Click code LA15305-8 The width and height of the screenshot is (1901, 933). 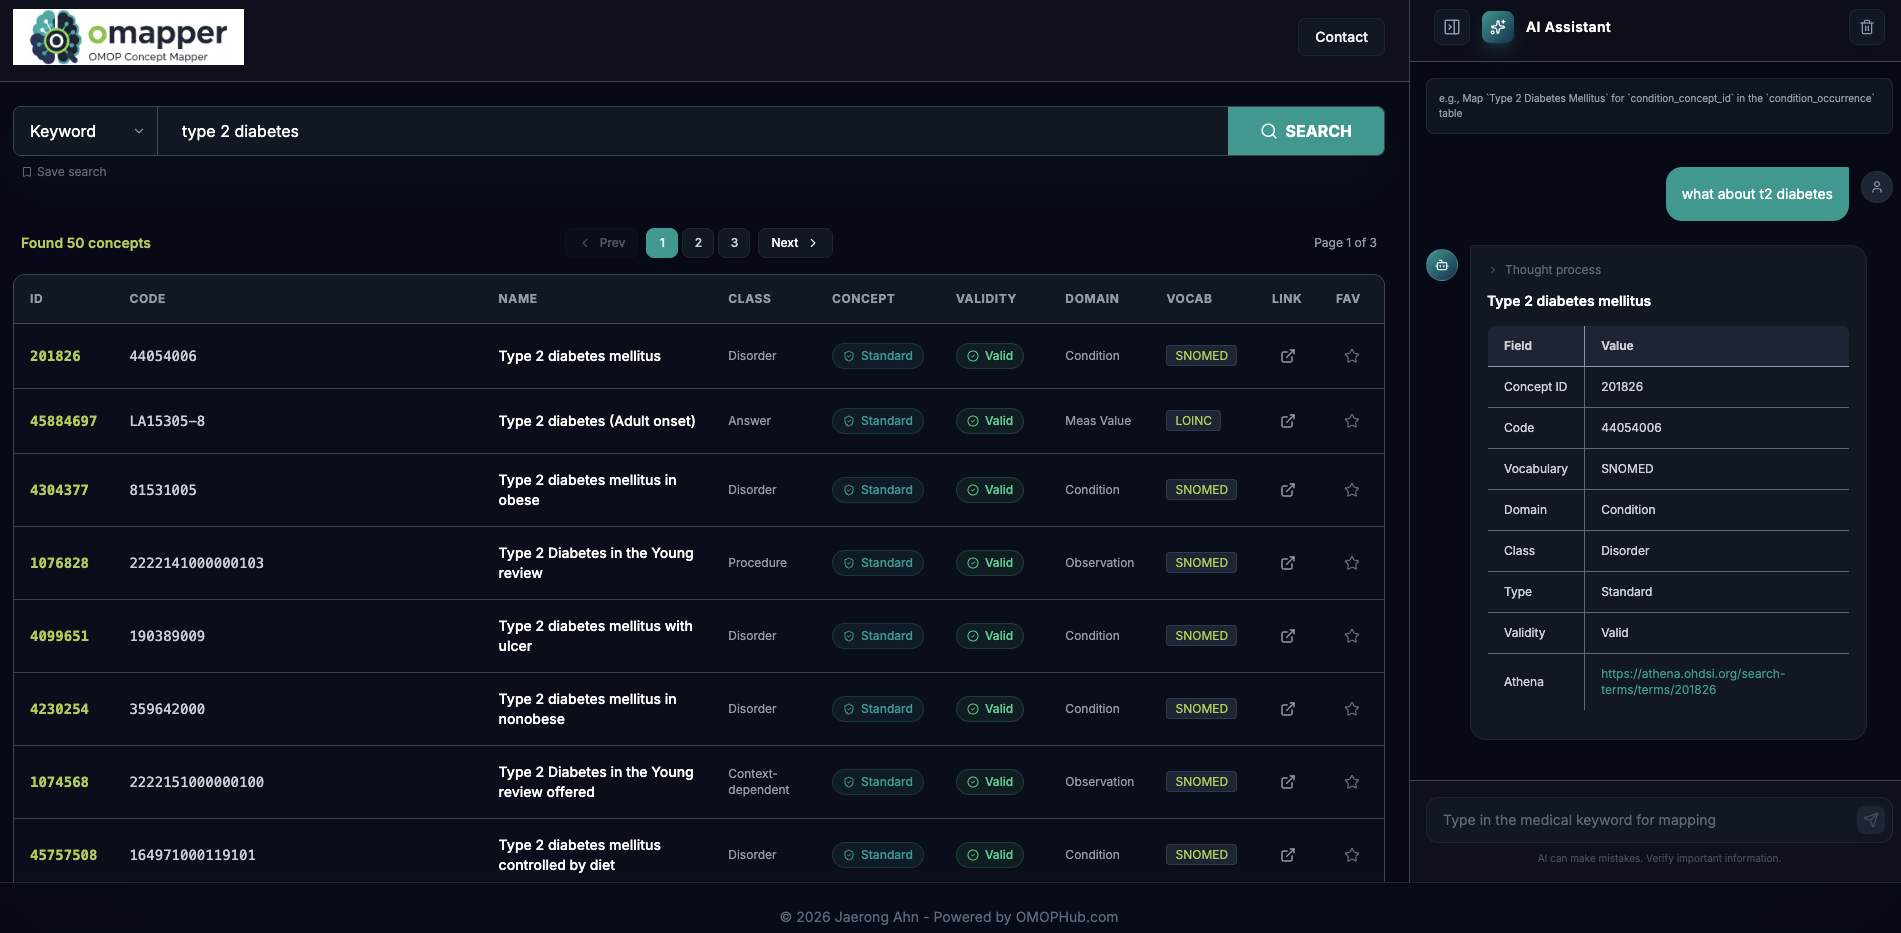(167, 421)
